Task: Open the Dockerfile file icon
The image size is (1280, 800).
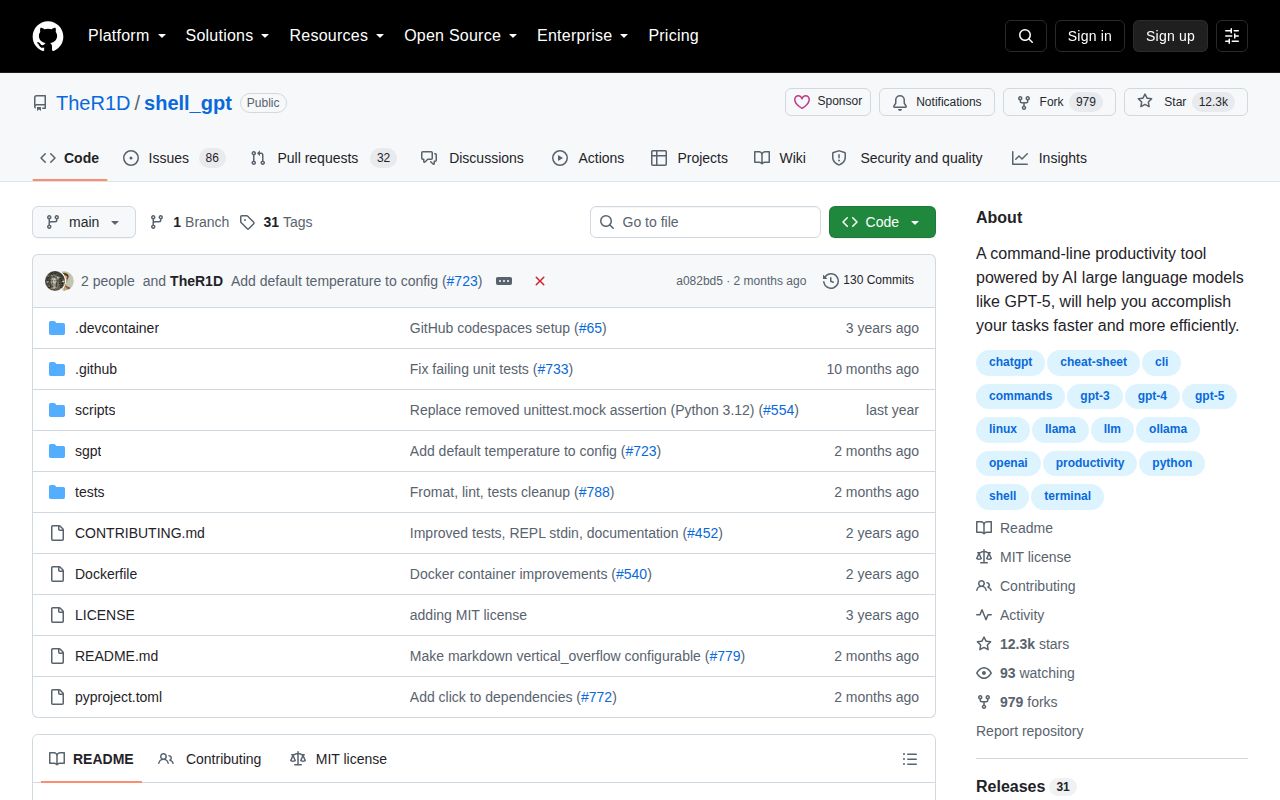Action: point(57,574)
